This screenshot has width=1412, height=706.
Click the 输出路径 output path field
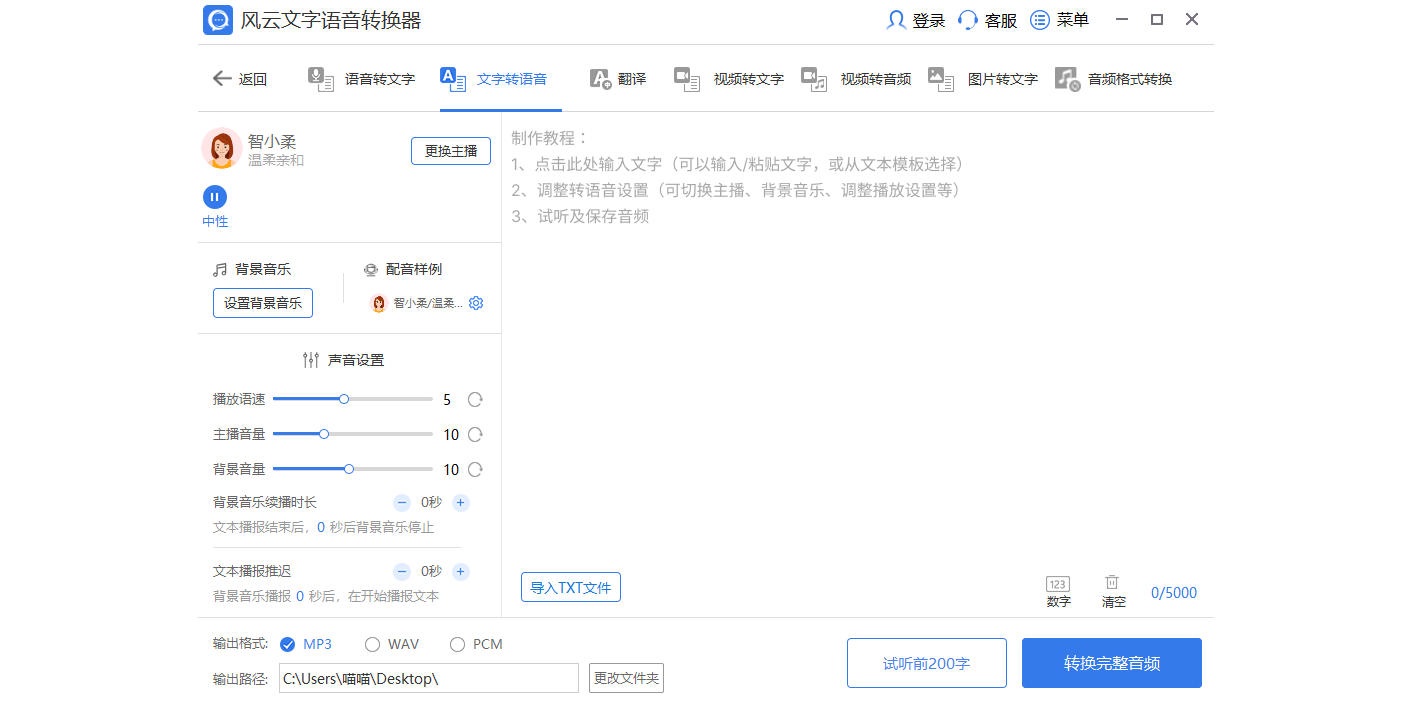coord(428,678)
